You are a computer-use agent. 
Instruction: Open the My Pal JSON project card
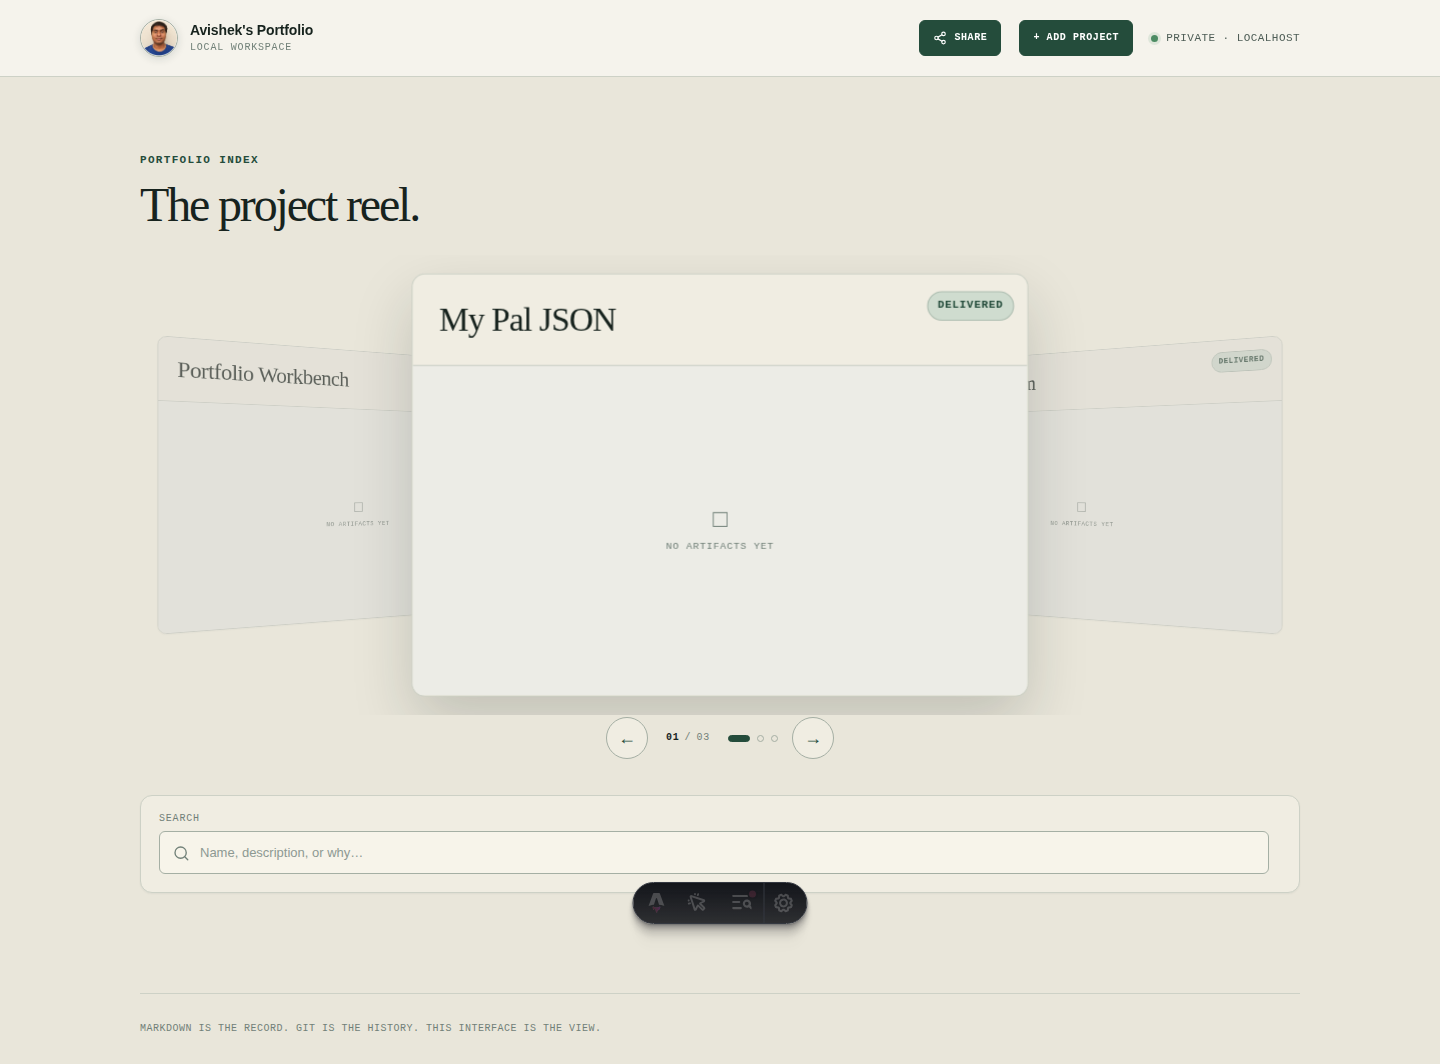coord(720,485)
